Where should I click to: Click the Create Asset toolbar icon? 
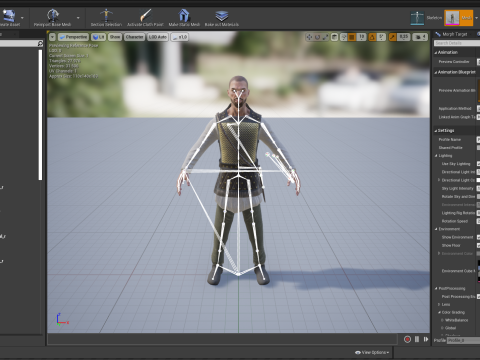point(8,15)
